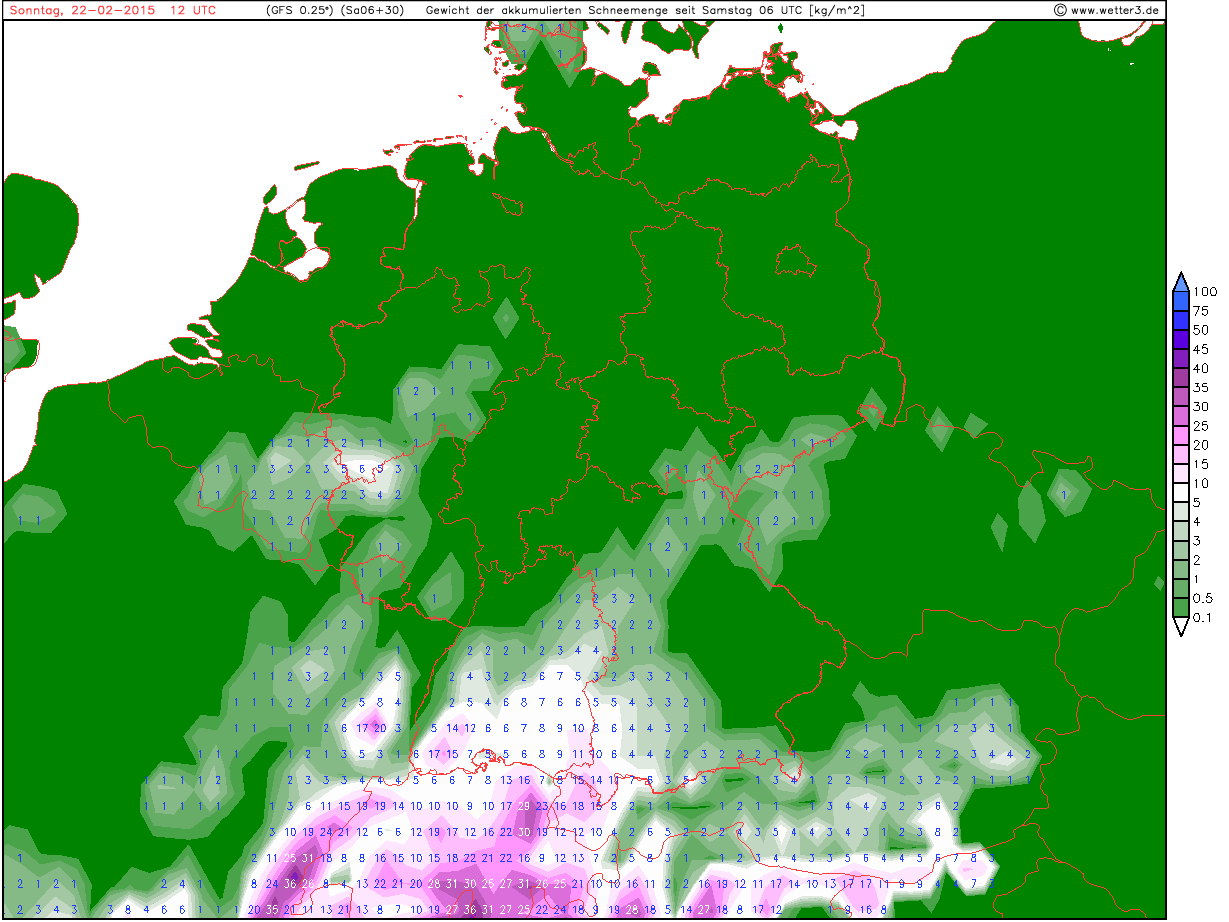This screenshot has height=922, width=1229.
Task: Pick the green swatch between 0.1 and 0.5
Action: pyautogui.click(x=1181, y=607)
